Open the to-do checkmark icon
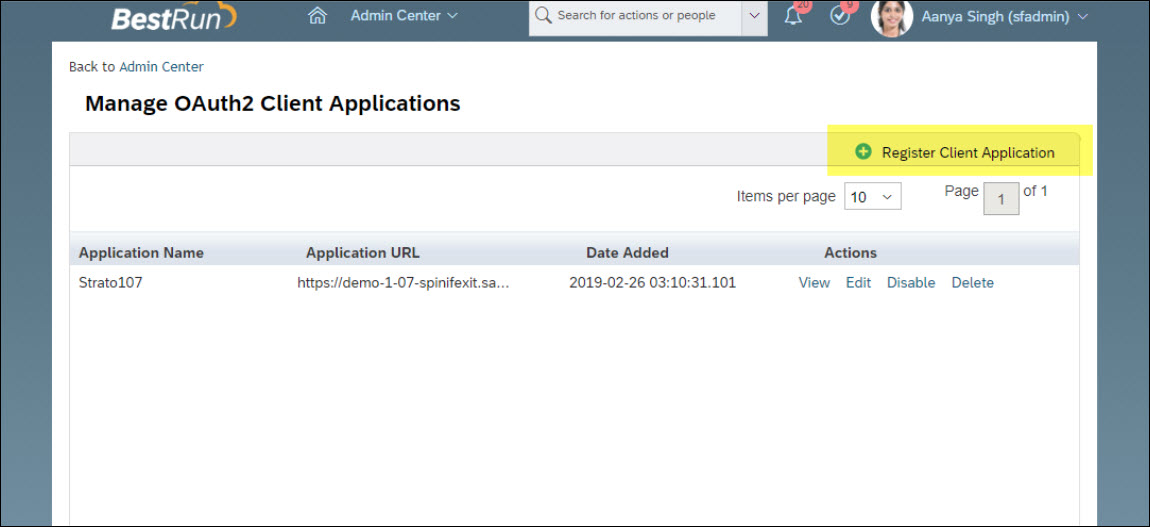This screenshot has height=527, width=1150. pyautogui.click(x=840, y=17)
